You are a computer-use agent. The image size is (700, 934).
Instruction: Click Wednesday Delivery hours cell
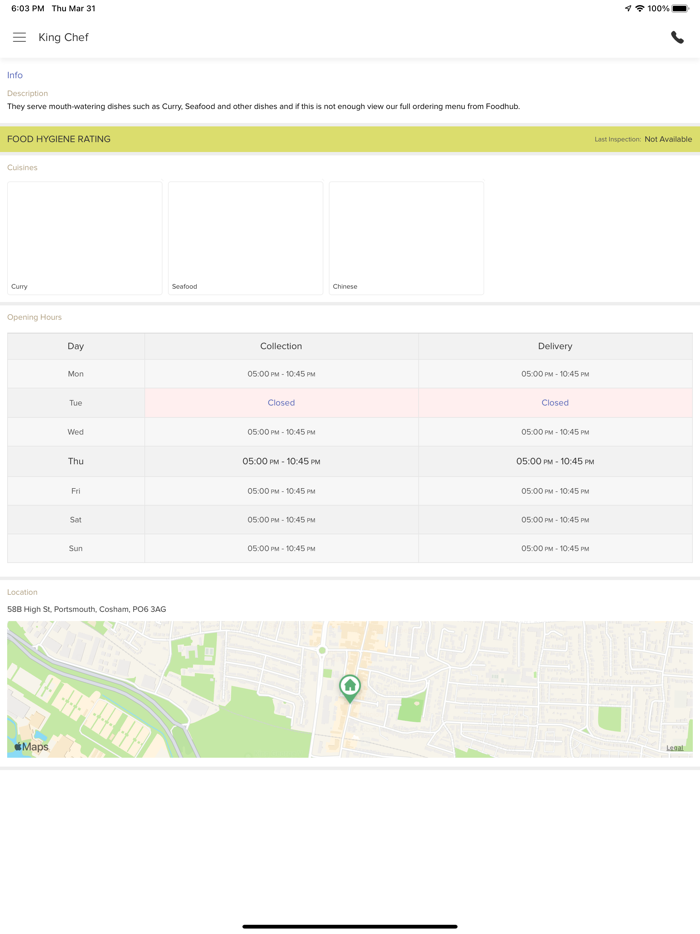(555, 432)
